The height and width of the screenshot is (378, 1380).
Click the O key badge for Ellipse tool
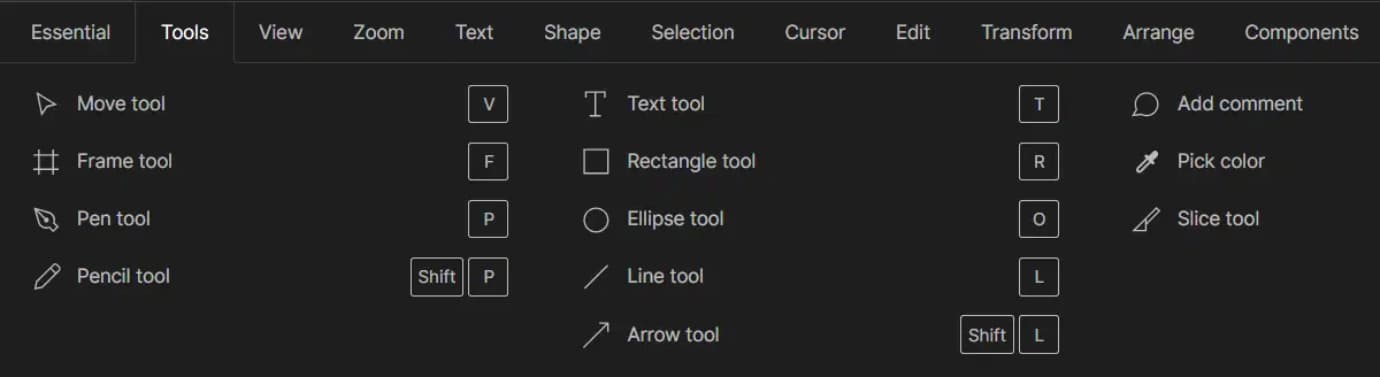1039,220
